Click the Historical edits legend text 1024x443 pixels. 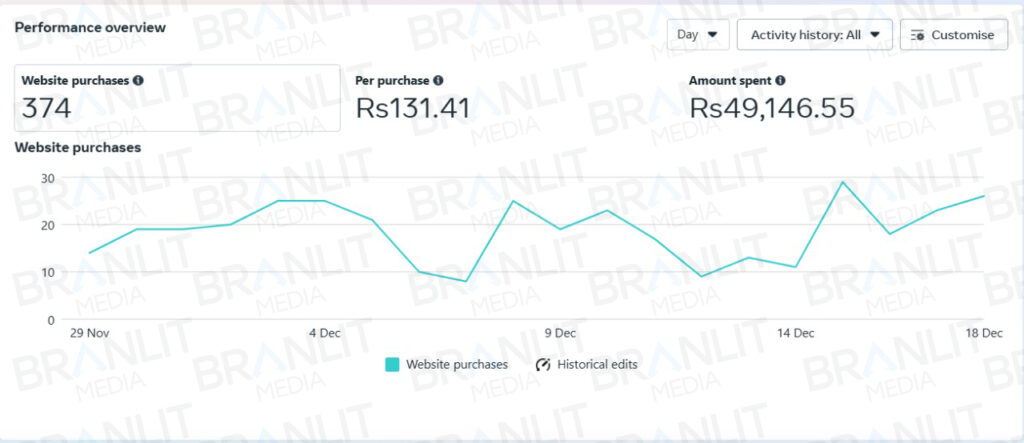click(597, 365)
